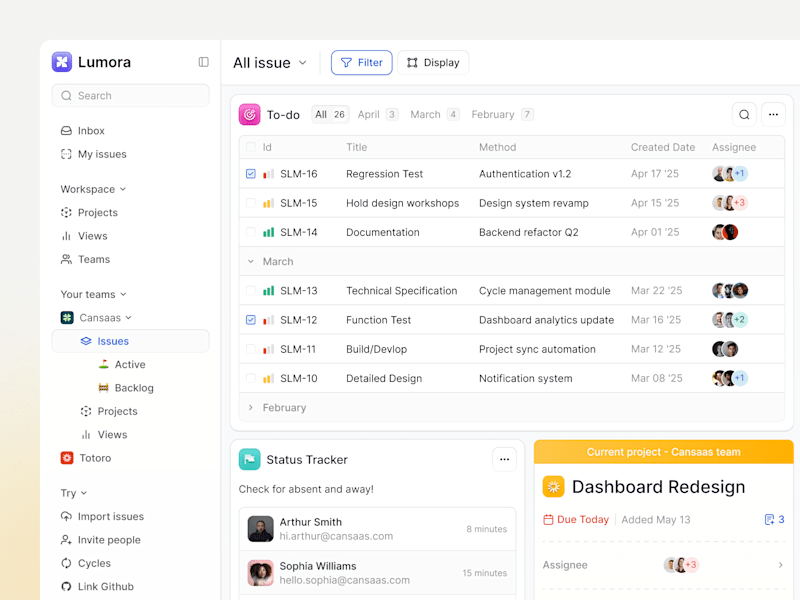Open Projects under Cansaas team
The image size is (800, 600).
point(109,411)
